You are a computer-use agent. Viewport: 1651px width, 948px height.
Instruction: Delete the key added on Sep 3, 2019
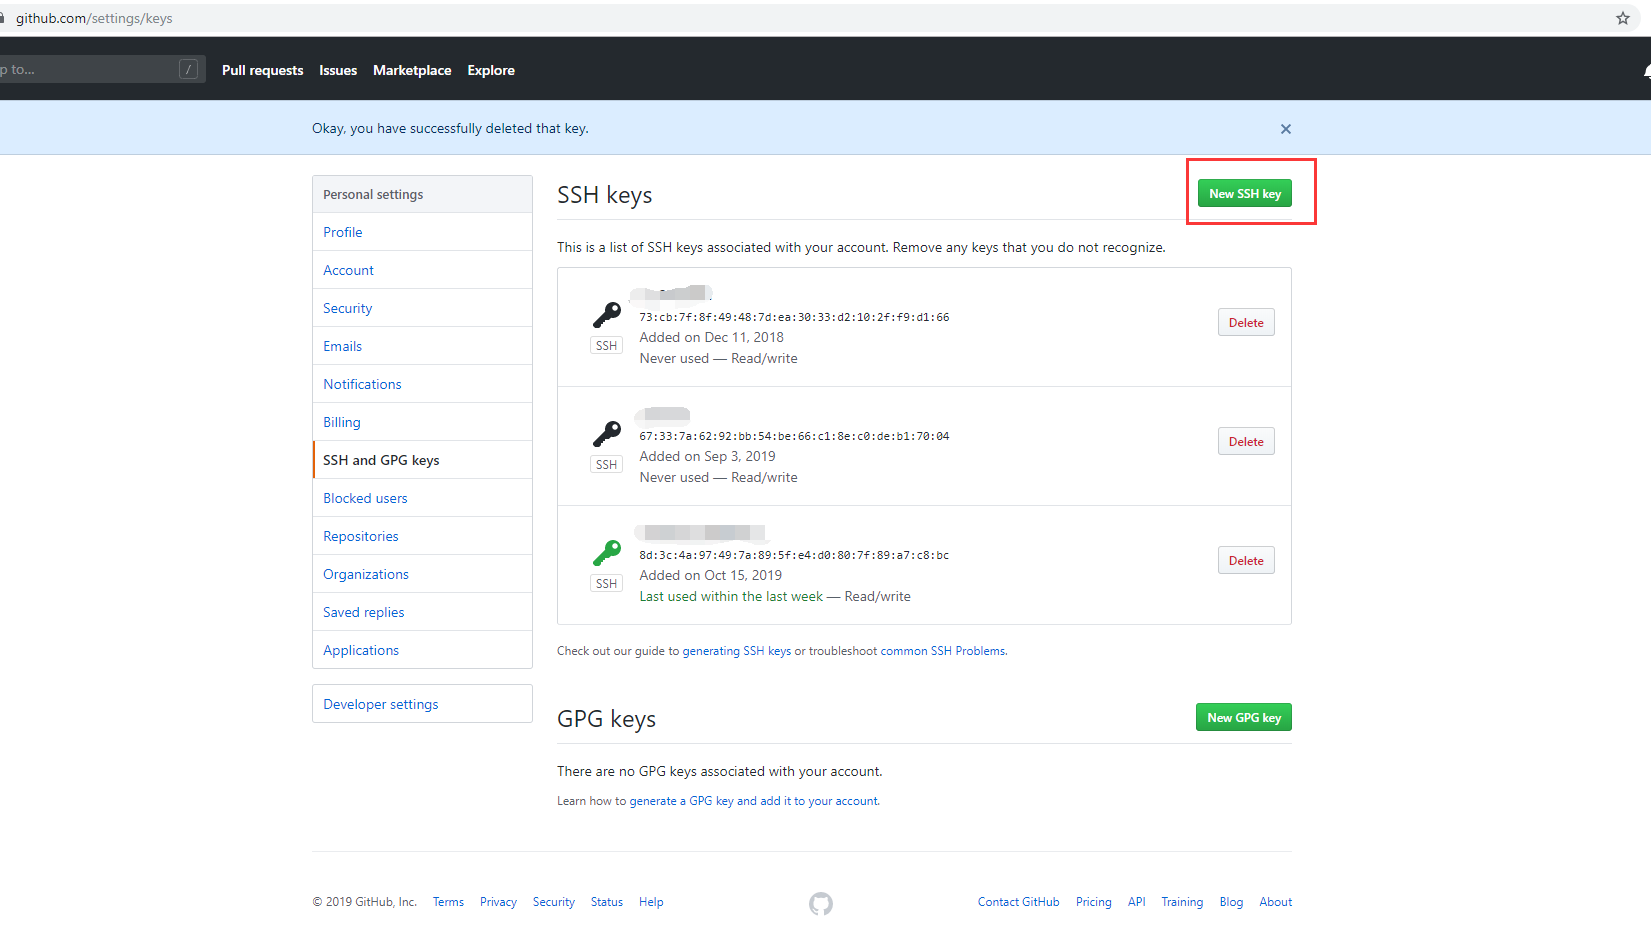[x=1246, y=442]
